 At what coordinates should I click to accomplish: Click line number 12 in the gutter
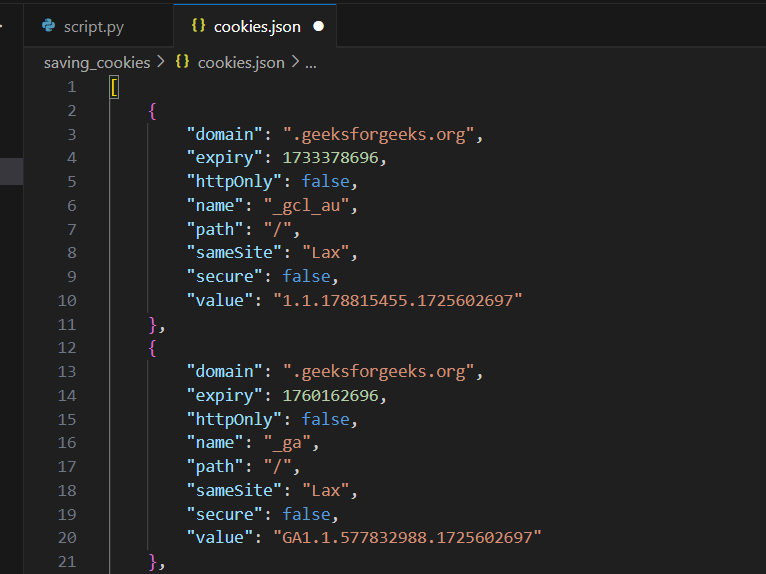point(67,348)
